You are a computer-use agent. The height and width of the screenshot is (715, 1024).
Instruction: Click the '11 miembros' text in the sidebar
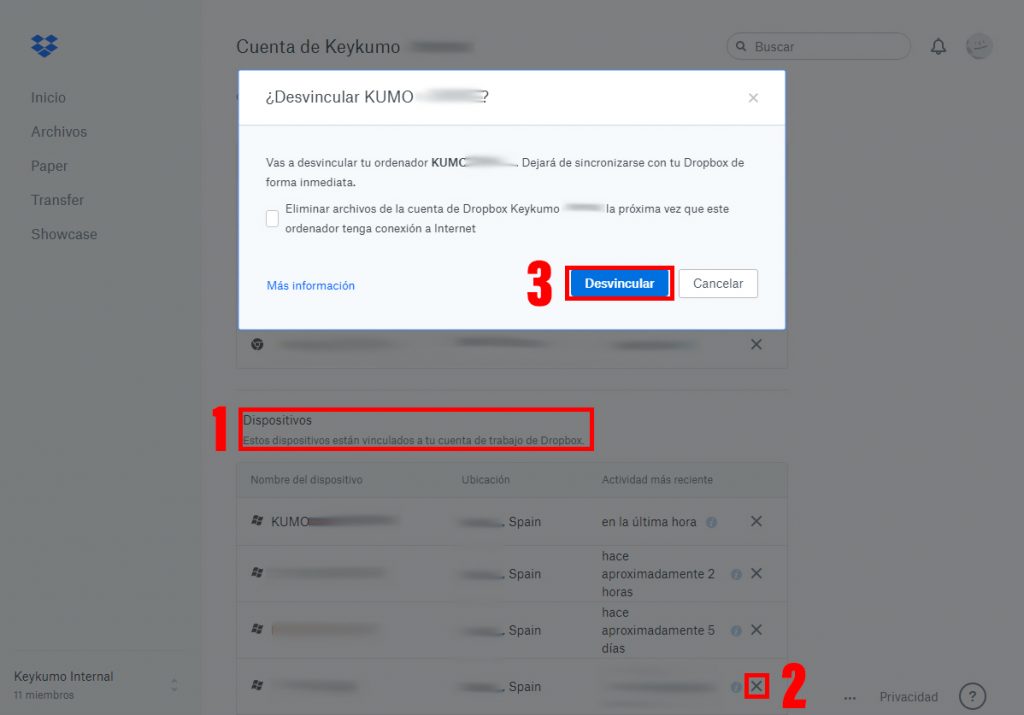(44, 695)
